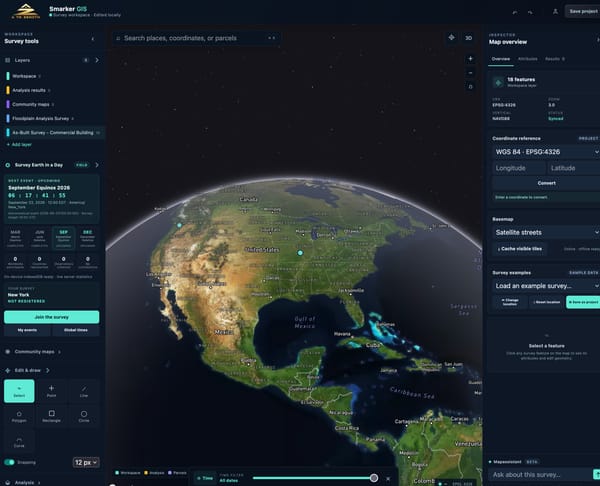Click the Layers panel grid icon
The width and height of the screenshot is (600, 486).
coord(7,60)
